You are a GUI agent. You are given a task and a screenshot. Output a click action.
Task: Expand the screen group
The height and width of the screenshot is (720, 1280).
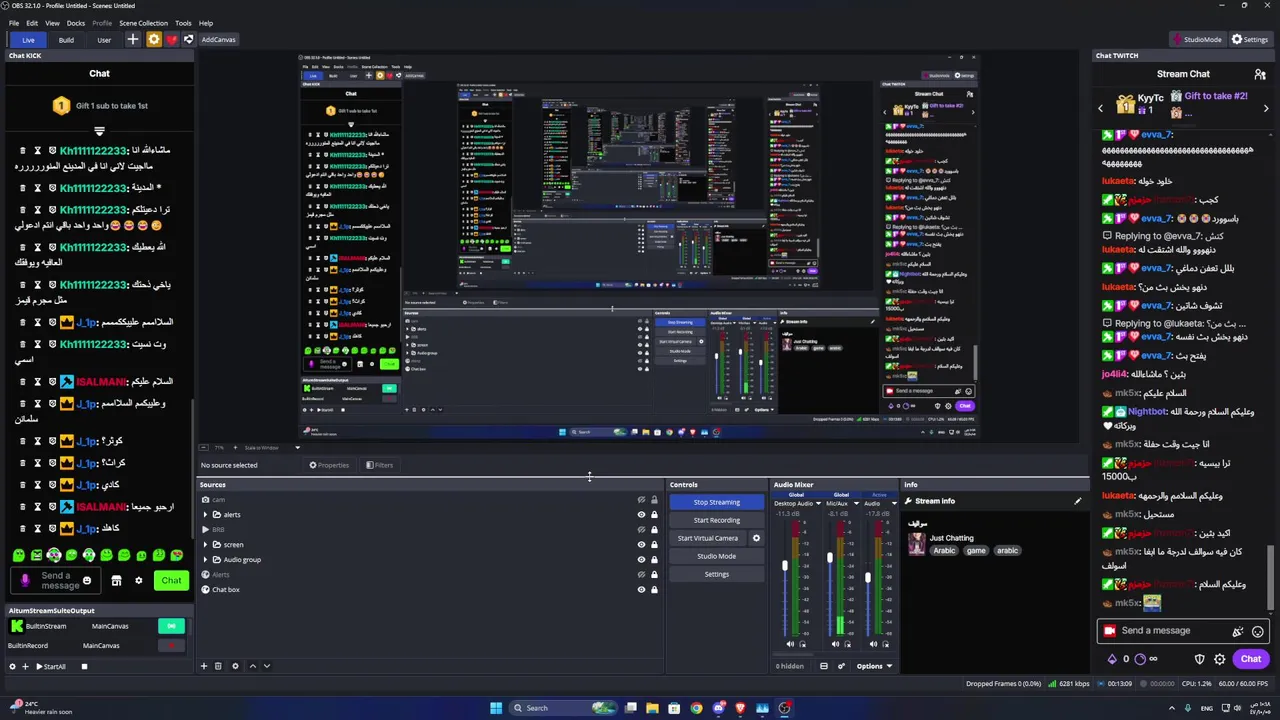[205, 545]
